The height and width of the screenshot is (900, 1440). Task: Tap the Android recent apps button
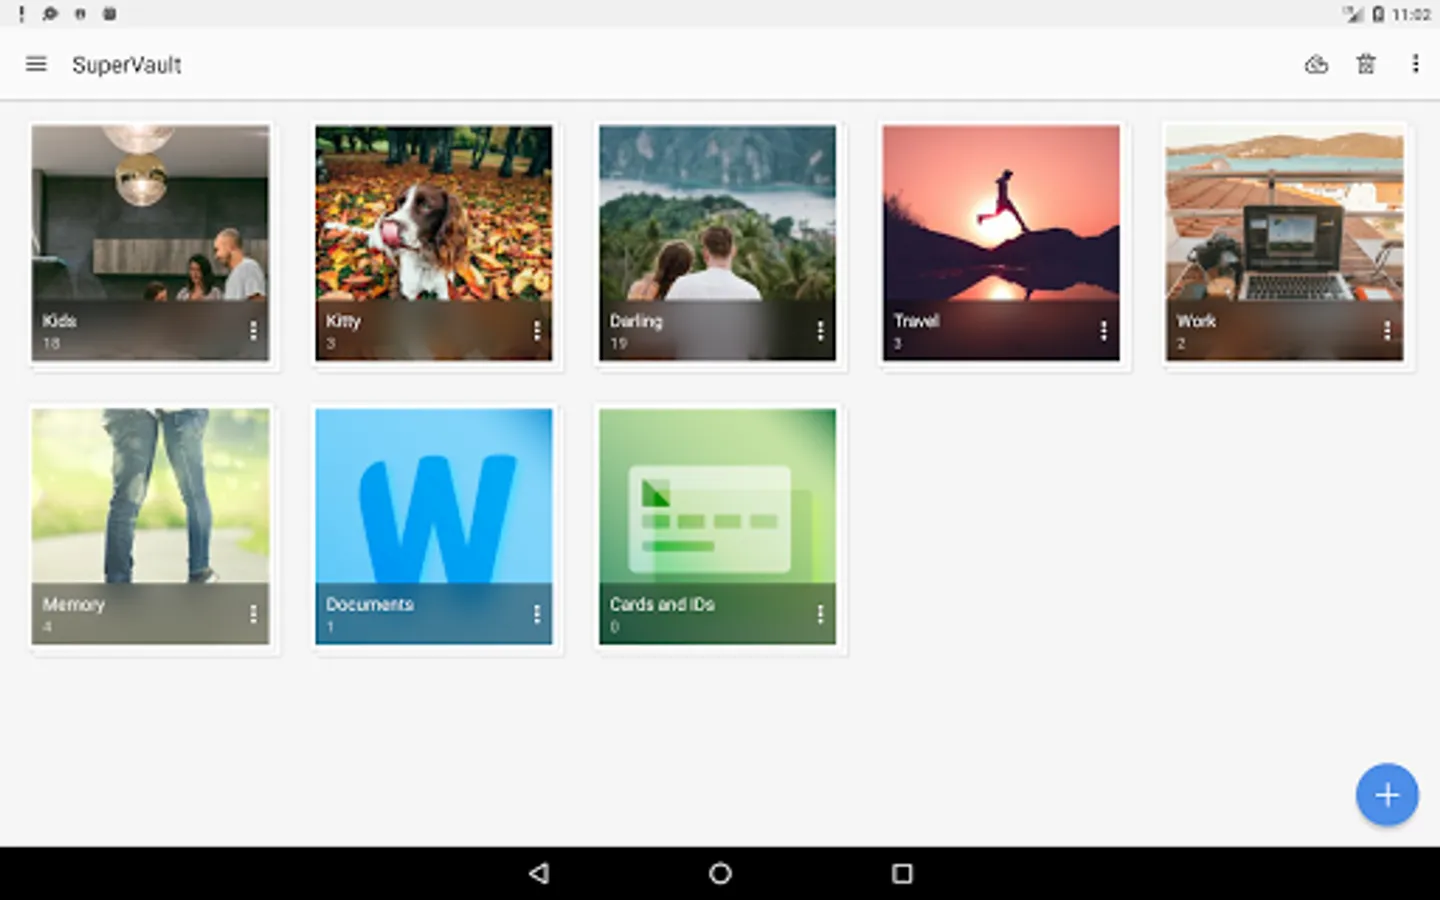(x=902, y=873)
